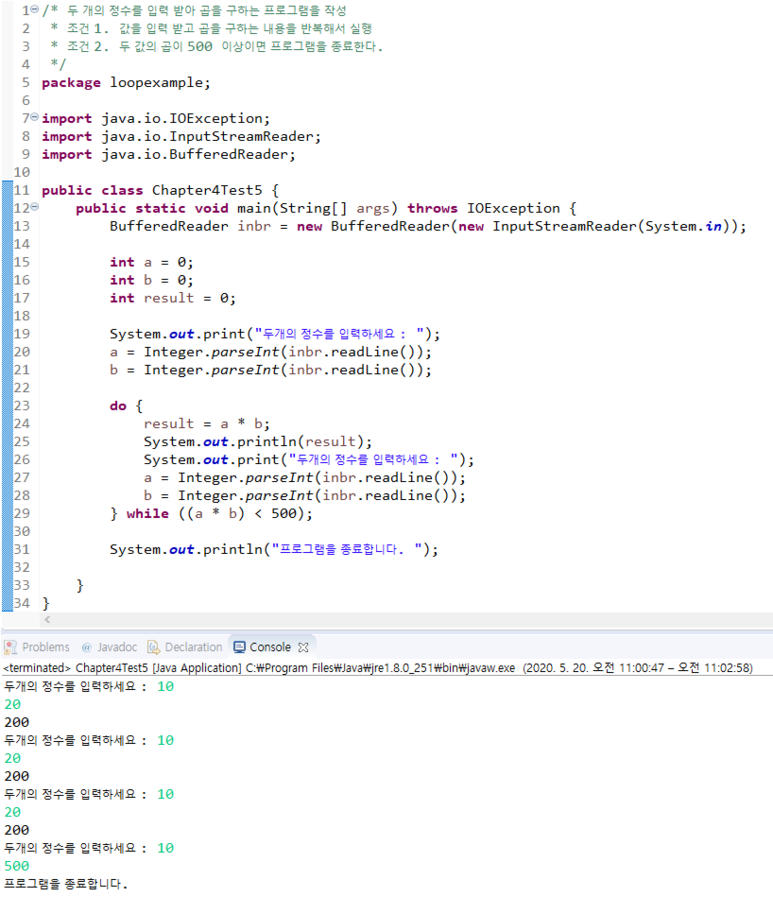
Task: Click the 'throws IOException' clause on line 12
Action: coord(483,208)
